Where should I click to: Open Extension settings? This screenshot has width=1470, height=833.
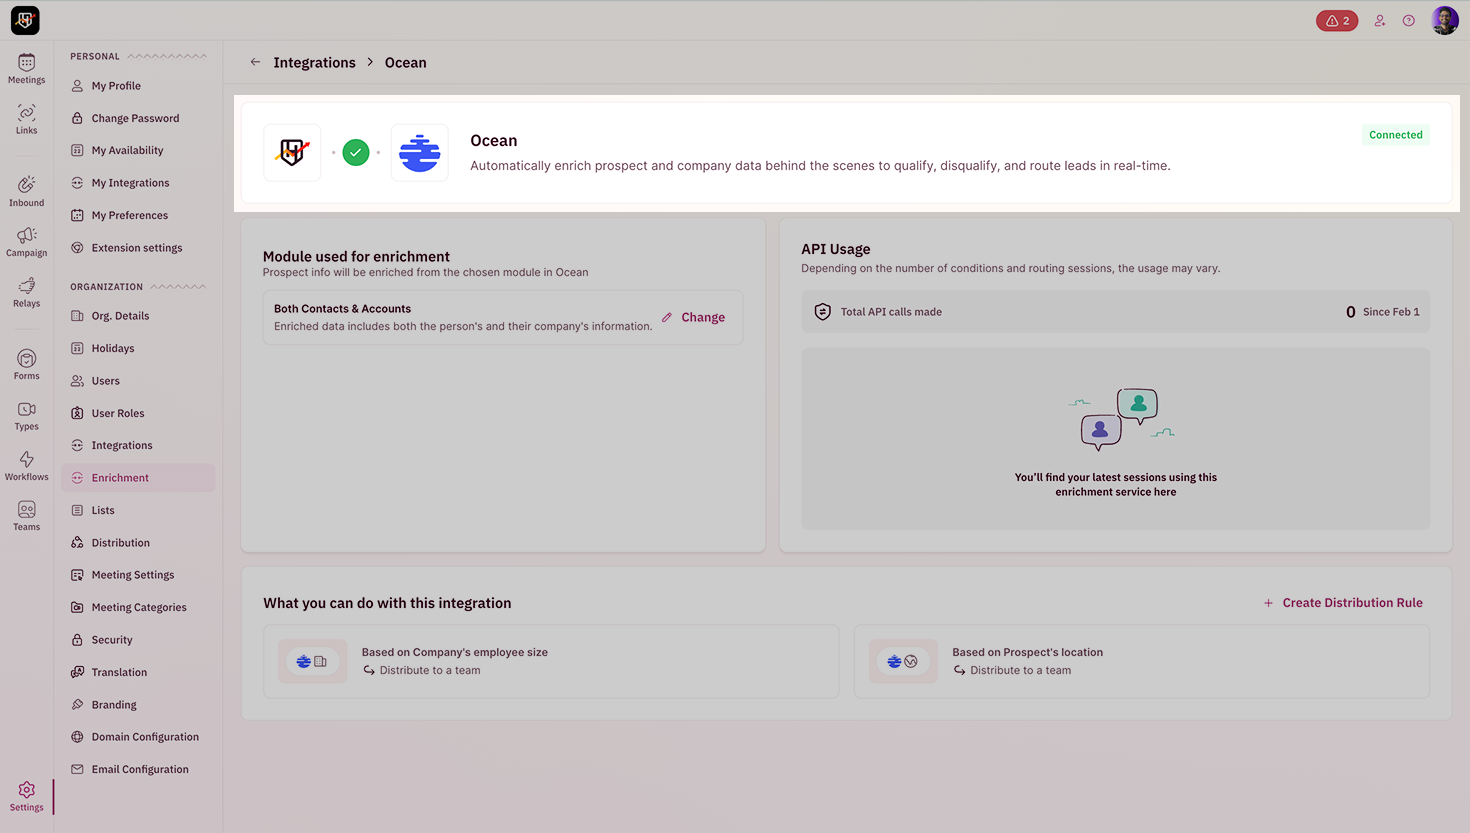click(138, 248)
